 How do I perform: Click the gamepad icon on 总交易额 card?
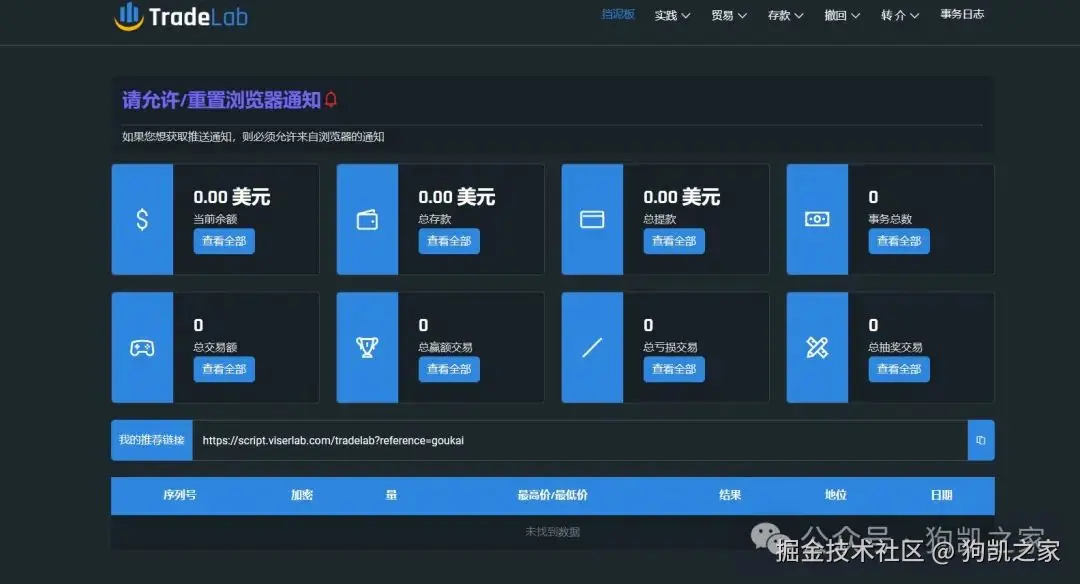tap(141, 347)
